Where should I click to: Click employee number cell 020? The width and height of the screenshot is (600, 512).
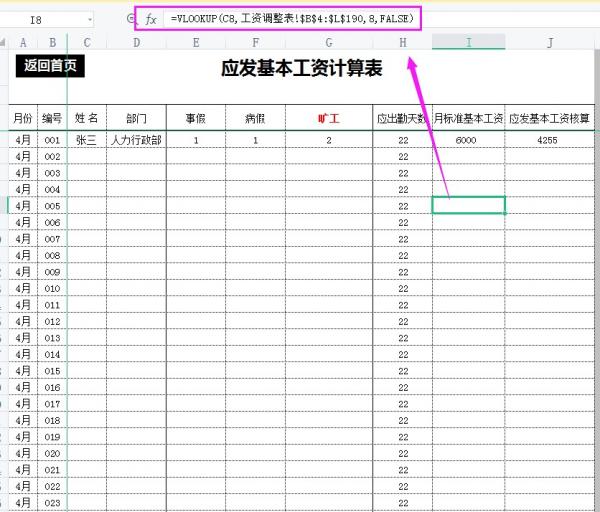(52, 453)
